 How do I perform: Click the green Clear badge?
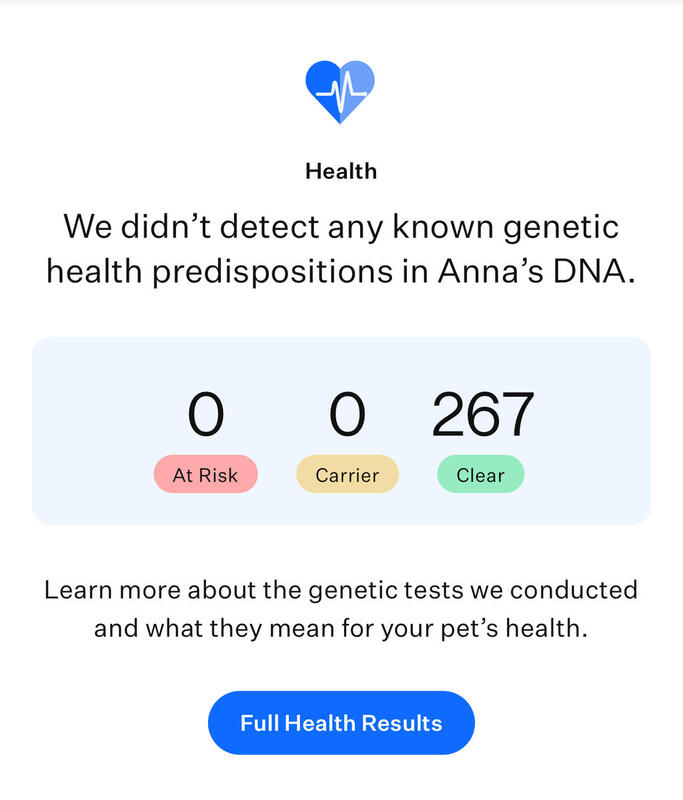[480, 474]
